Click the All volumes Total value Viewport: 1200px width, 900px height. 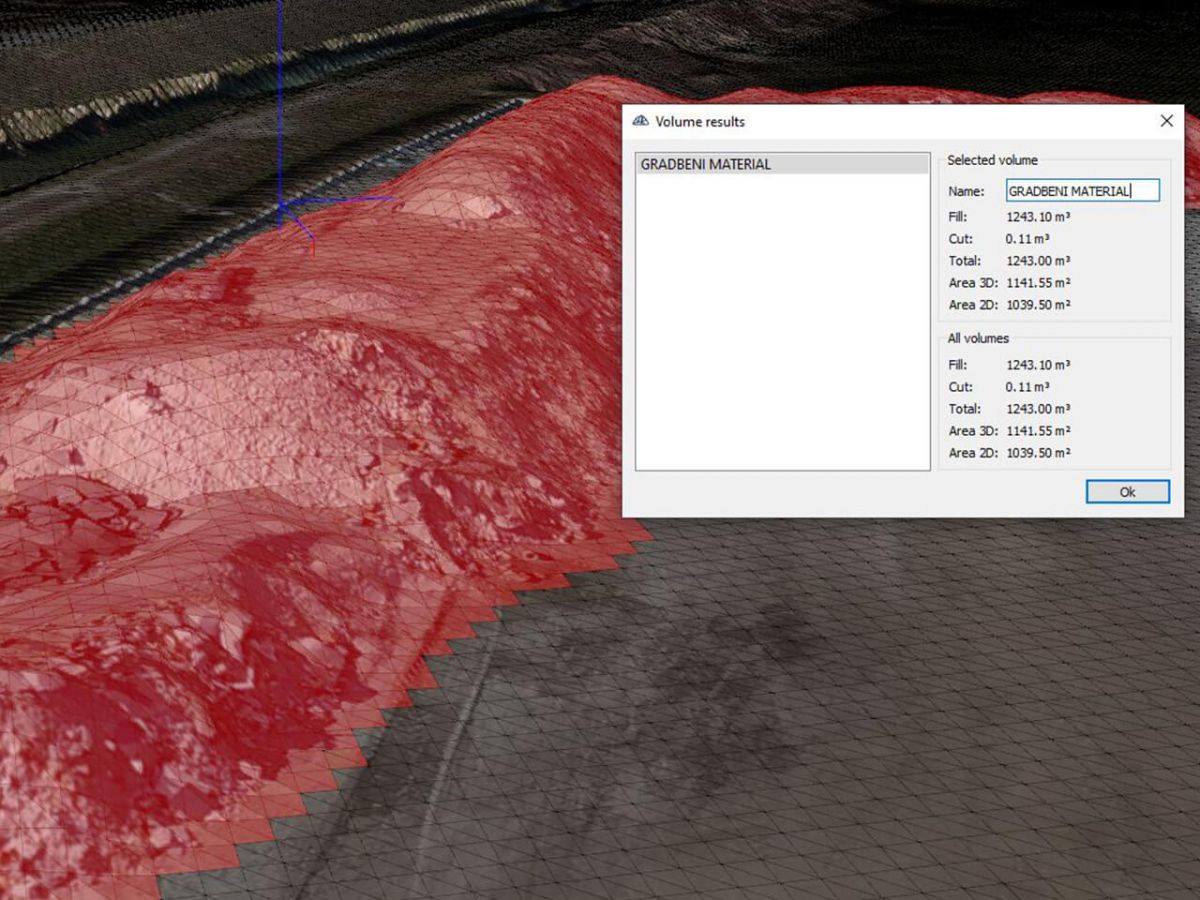click(x=1038, y=409)
